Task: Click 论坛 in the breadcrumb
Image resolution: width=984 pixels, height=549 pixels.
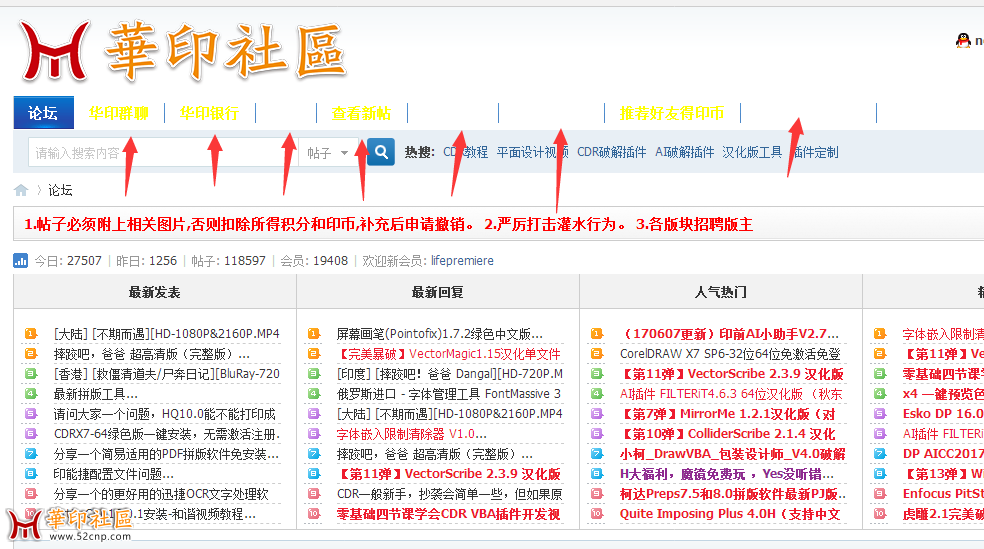Action: pos(60,190)
